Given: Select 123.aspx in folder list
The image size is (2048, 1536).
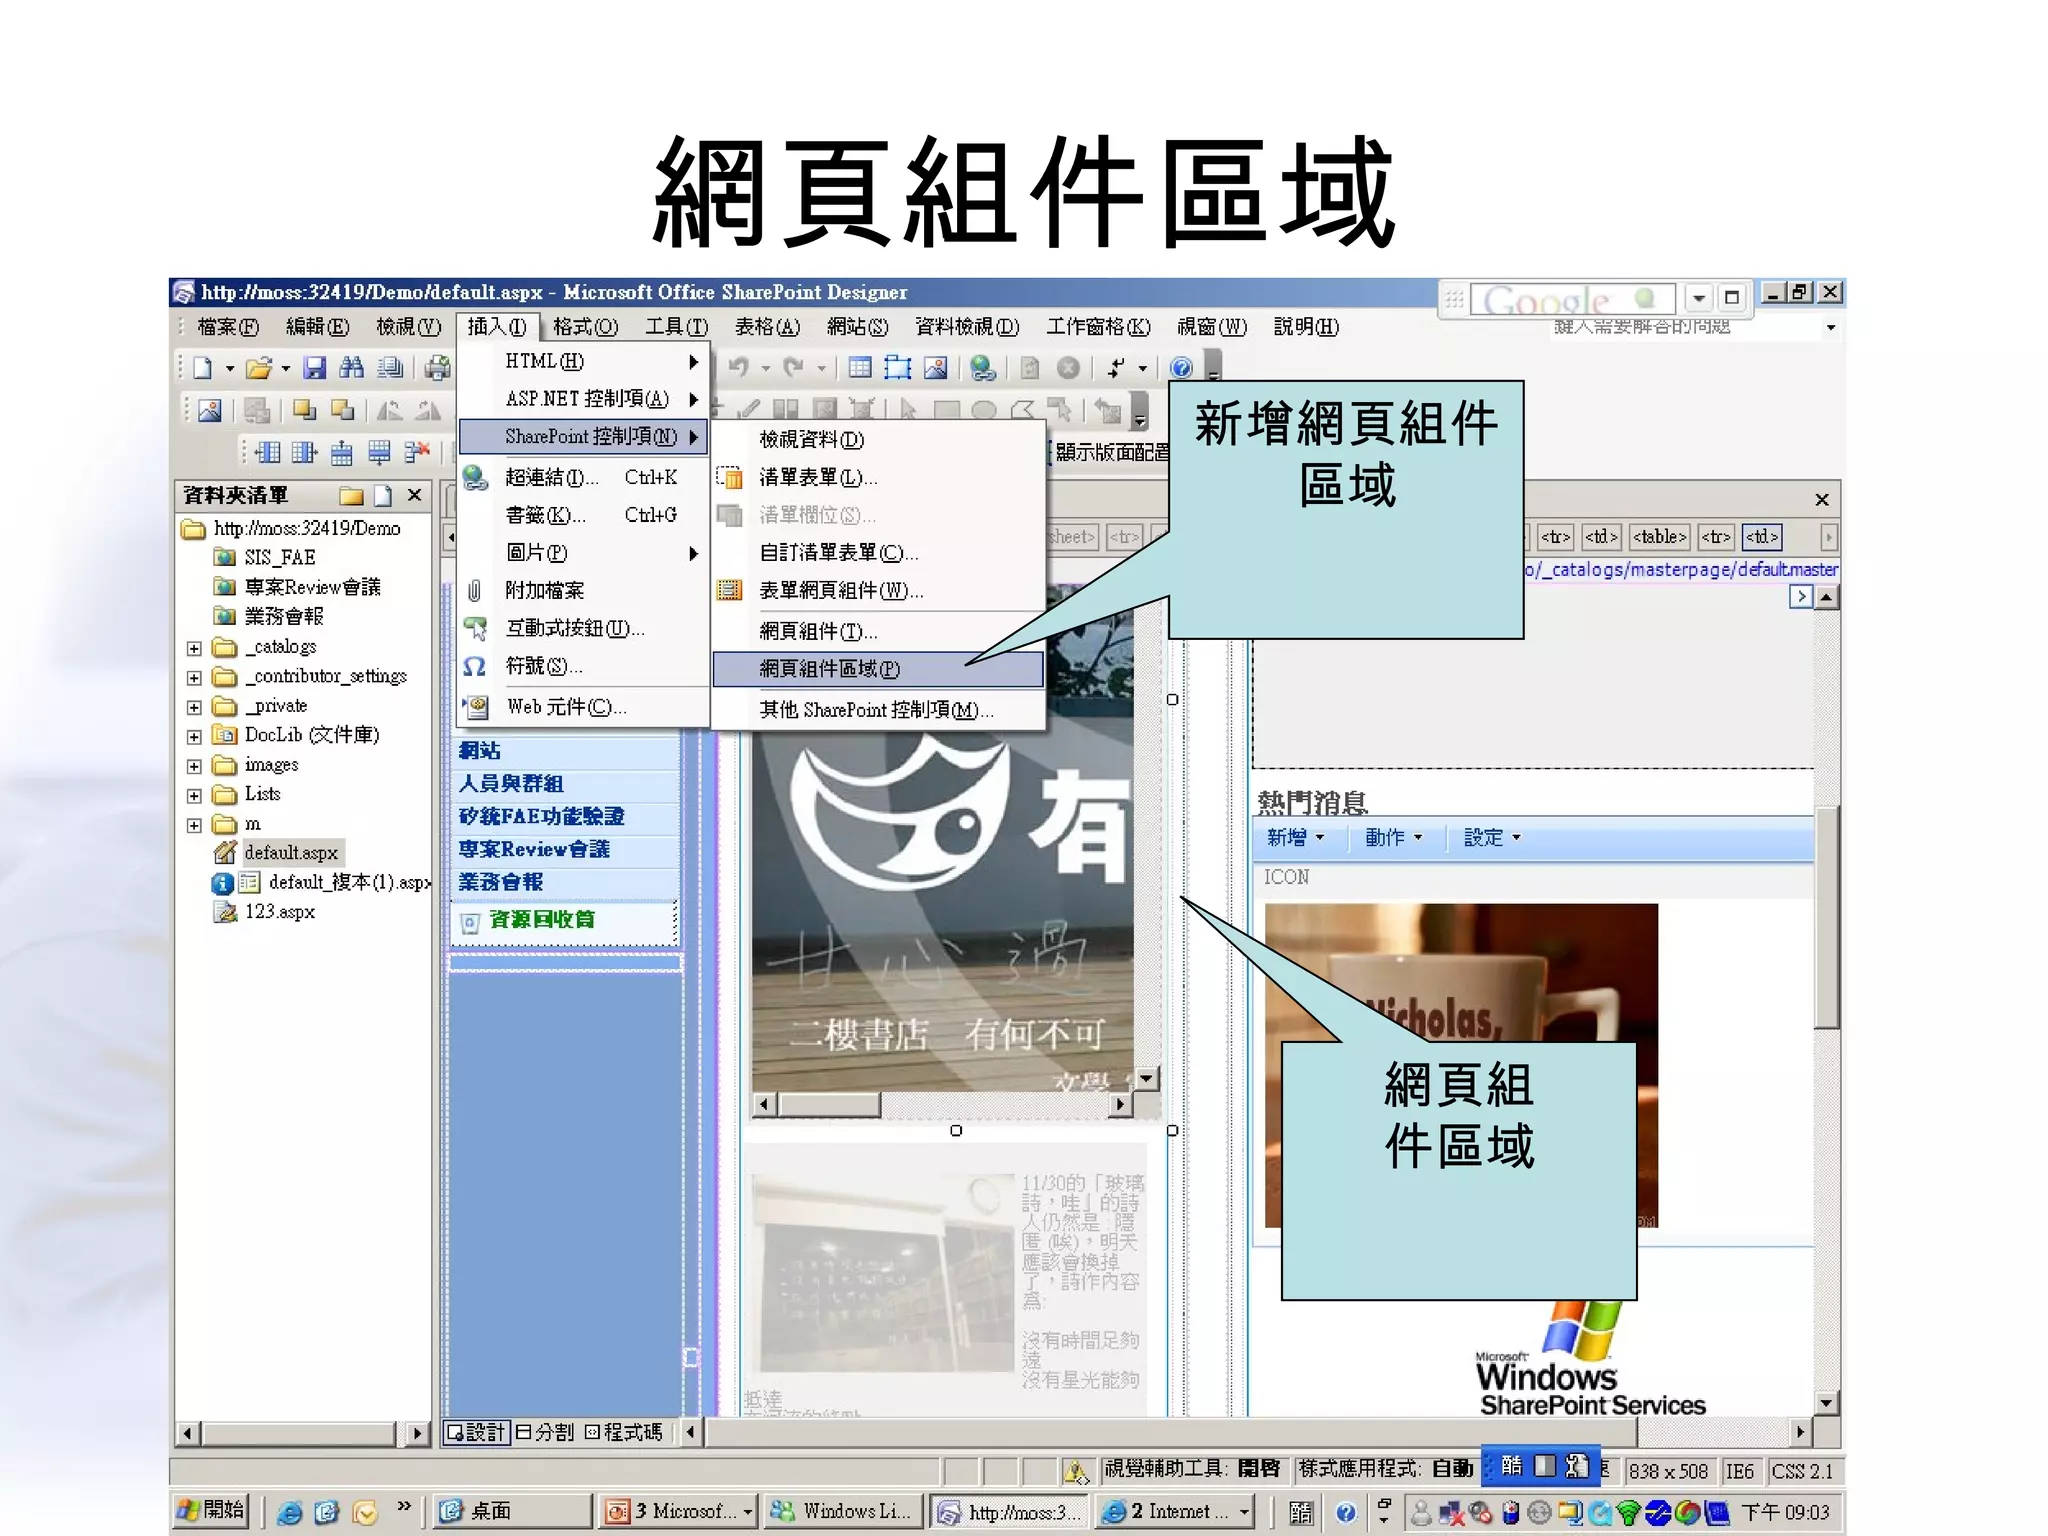Looking at the screenshot, I should (279, 912).
